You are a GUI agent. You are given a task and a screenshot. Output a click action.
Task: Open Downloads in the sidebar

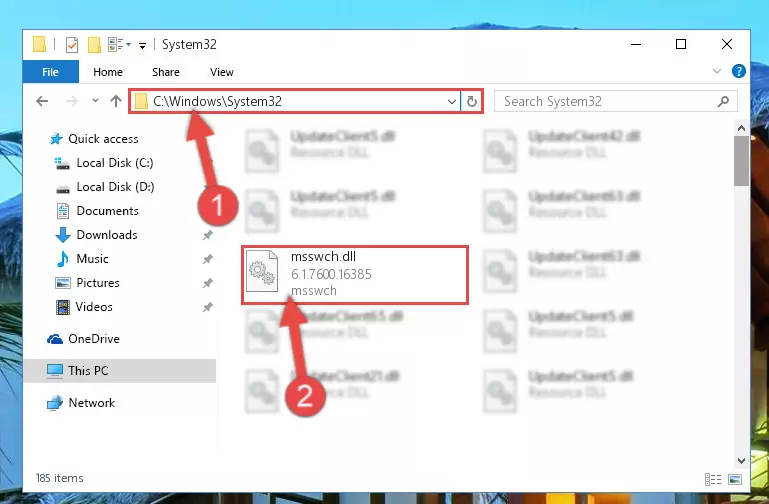click(106, 235)
